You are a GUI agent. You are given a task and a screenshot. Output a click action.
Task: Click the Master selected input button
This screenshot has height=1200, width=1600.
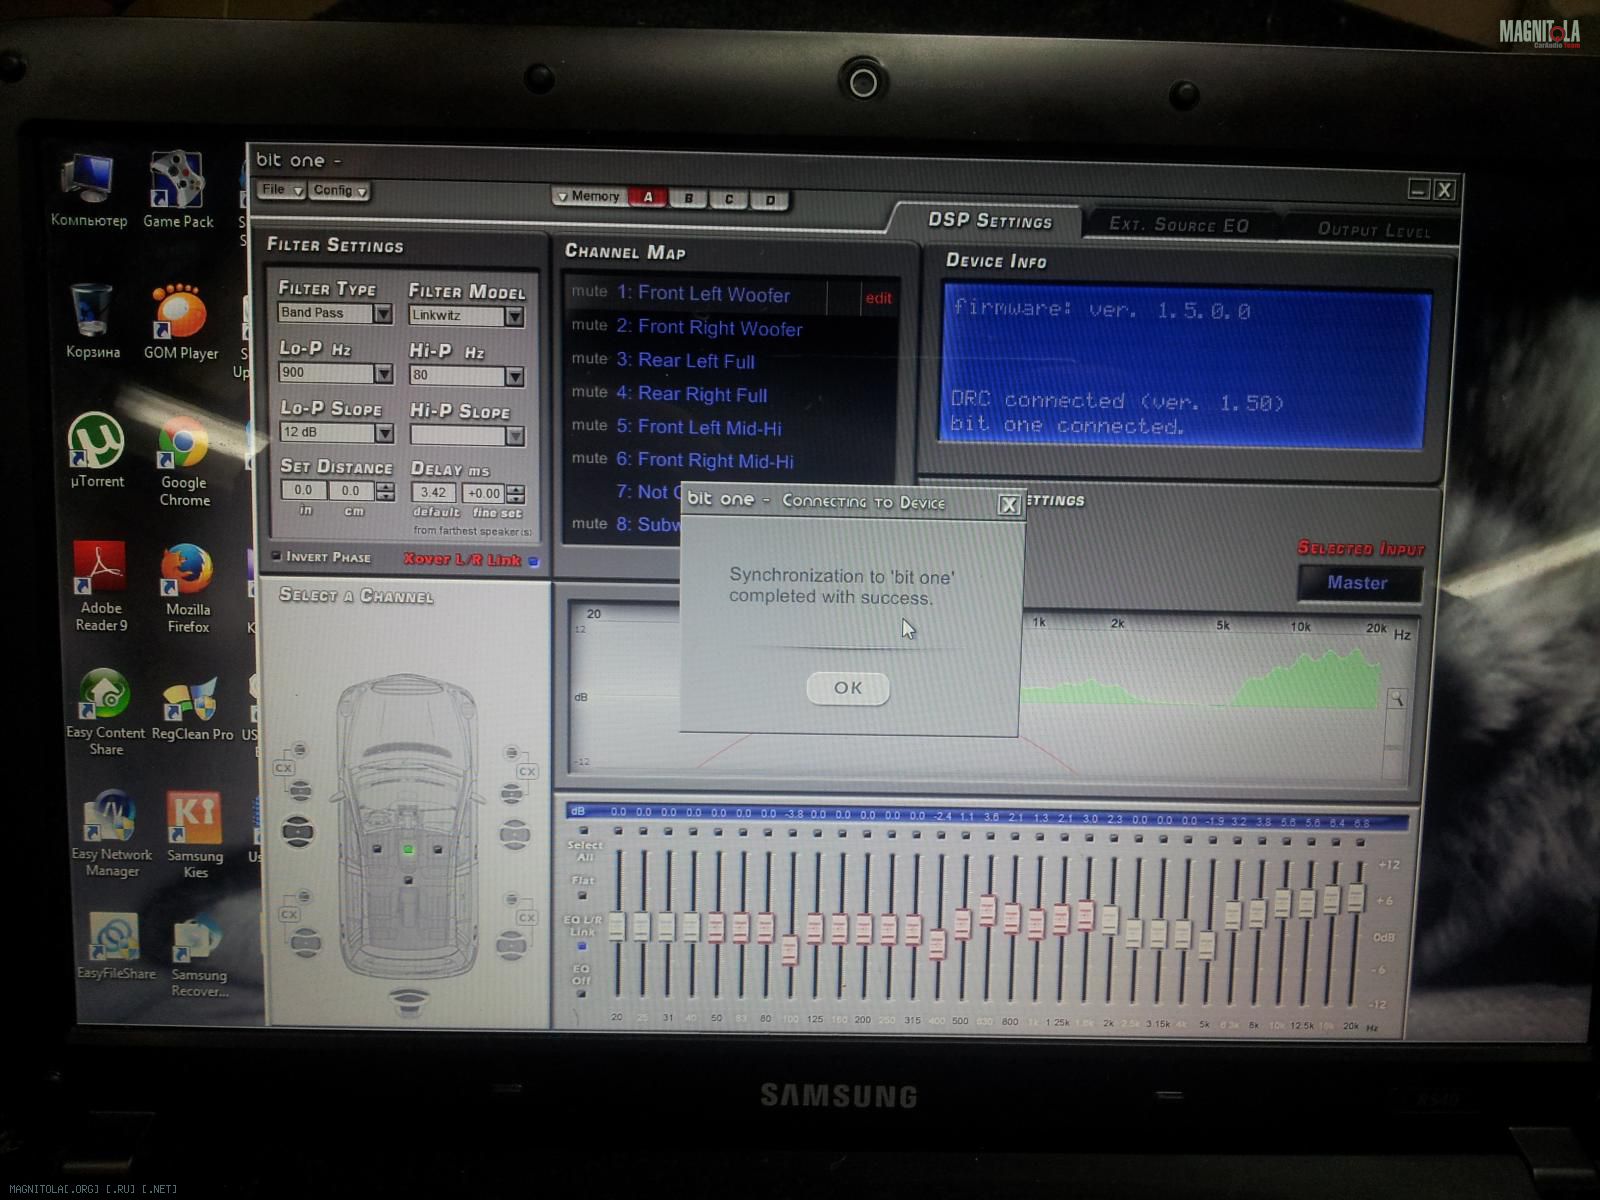click(1358, 583)
